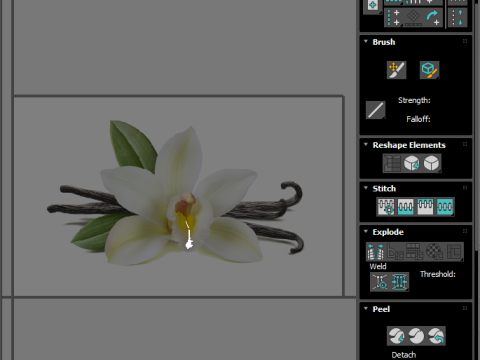The height and width of the screenshot is (360, 480).
Task: Click the Stitch rollout title
Action: 384,189
